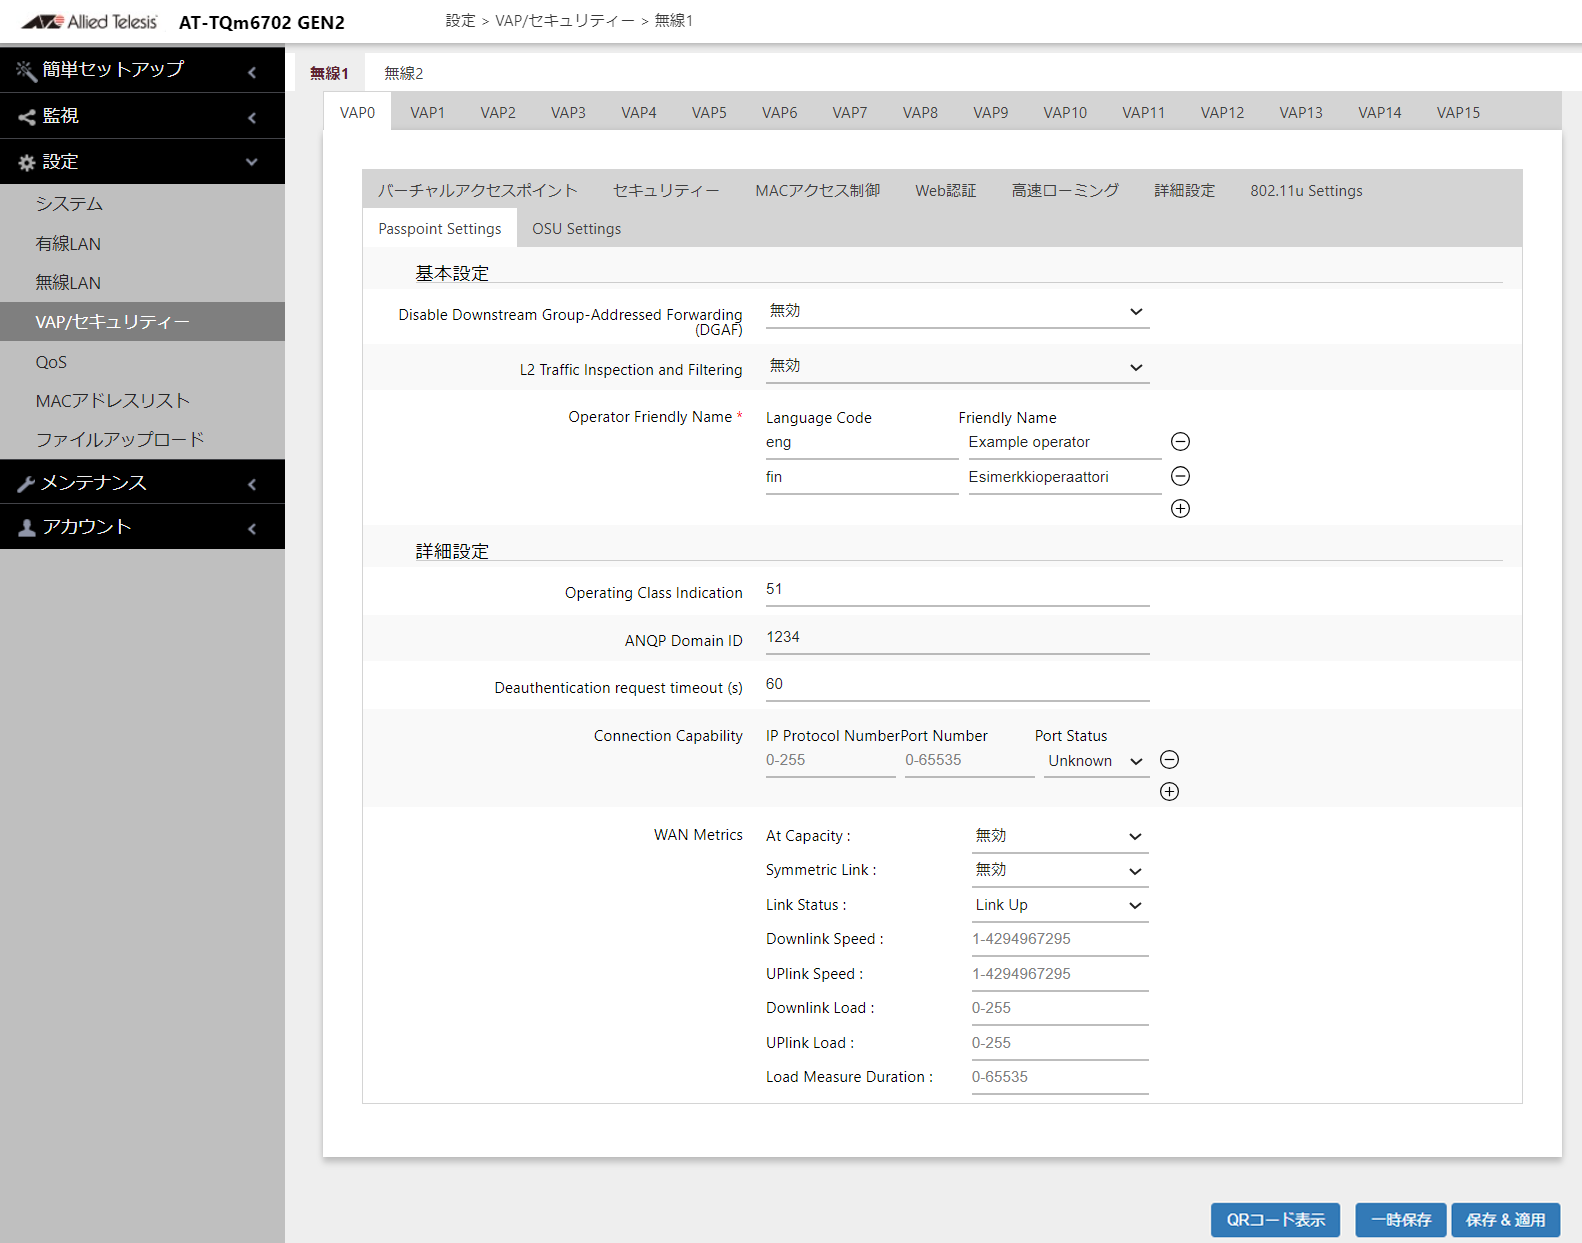Expand アカウント menu chevron
Image resolution: width=1582 pixels, height=1243 pixels.
coord(252,528)
